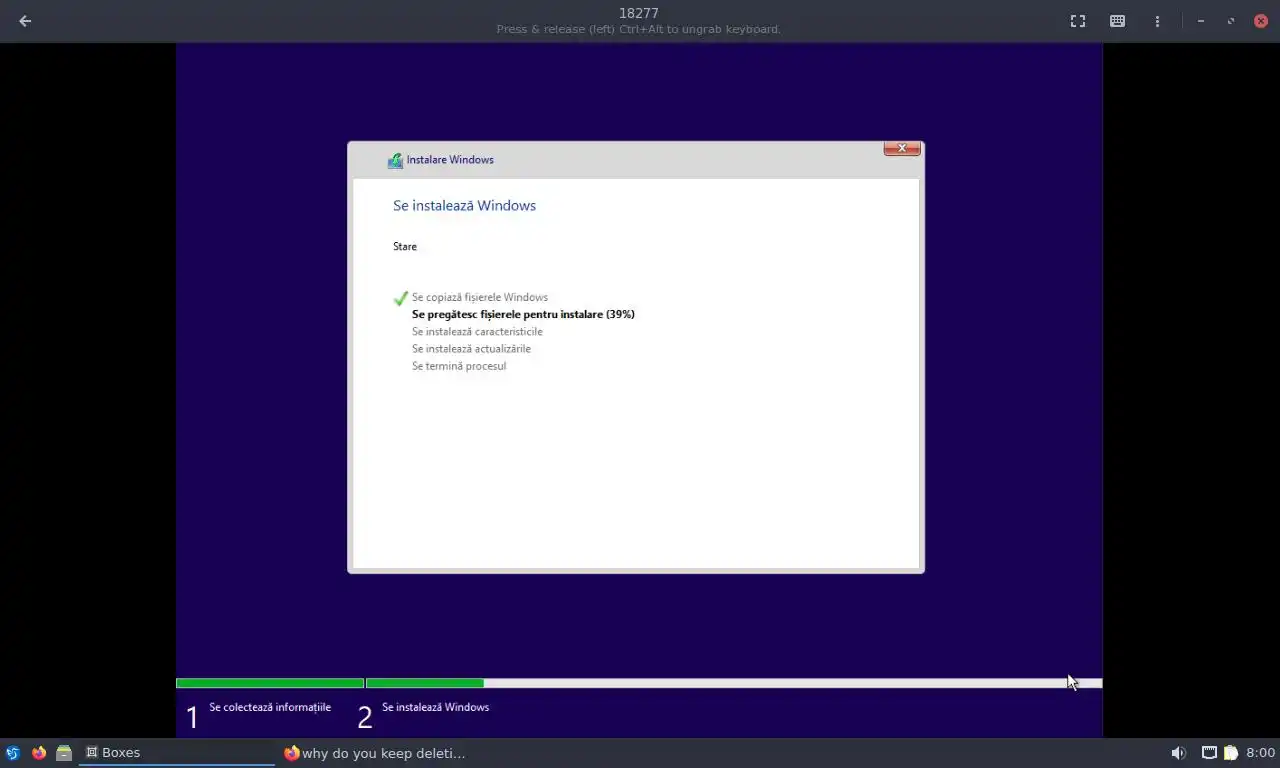1280x768 pixels.
Task: Launch Firefox from the taskbar
Action: point(39,753)
